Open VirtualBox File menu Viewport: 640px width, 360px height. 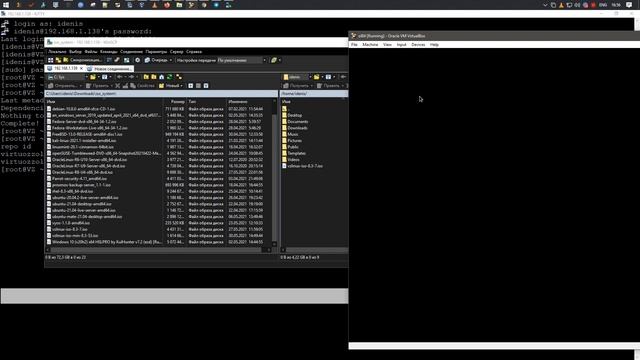pyautogui.click(x=354, y=44)
